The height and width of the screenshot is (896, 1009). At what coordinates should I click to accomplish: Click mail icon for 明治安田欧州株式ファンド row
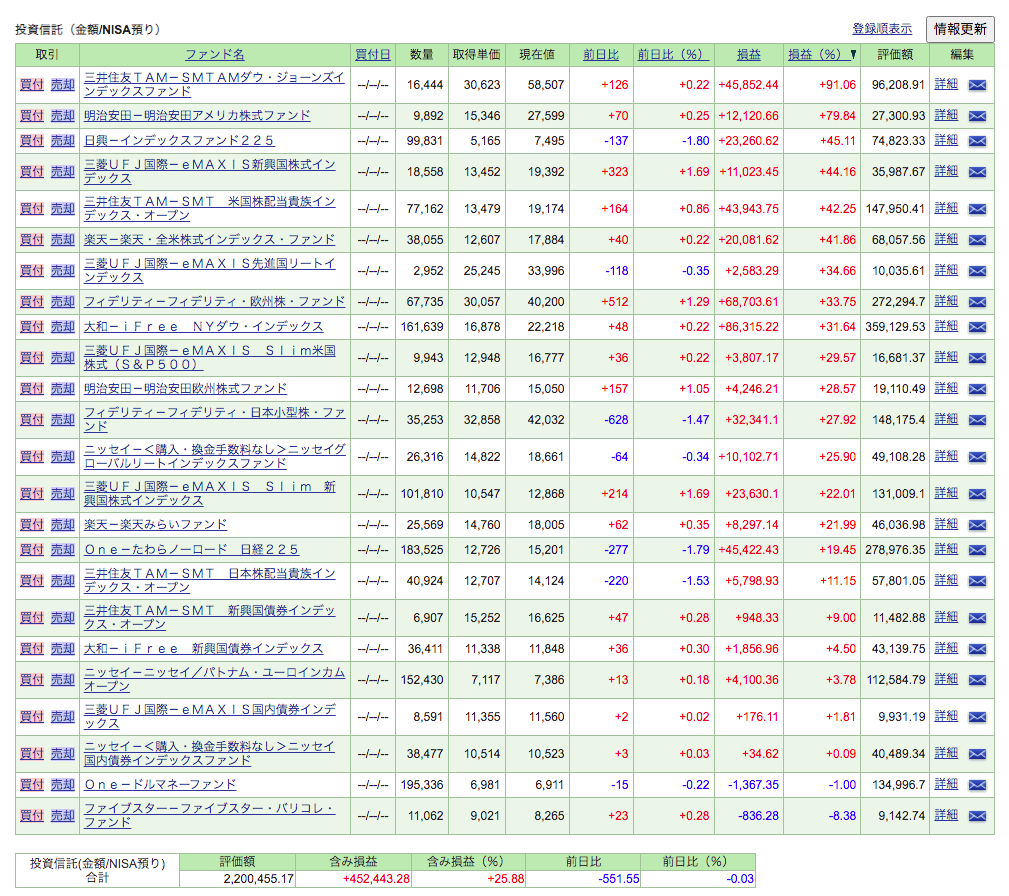tap(977, 389)
